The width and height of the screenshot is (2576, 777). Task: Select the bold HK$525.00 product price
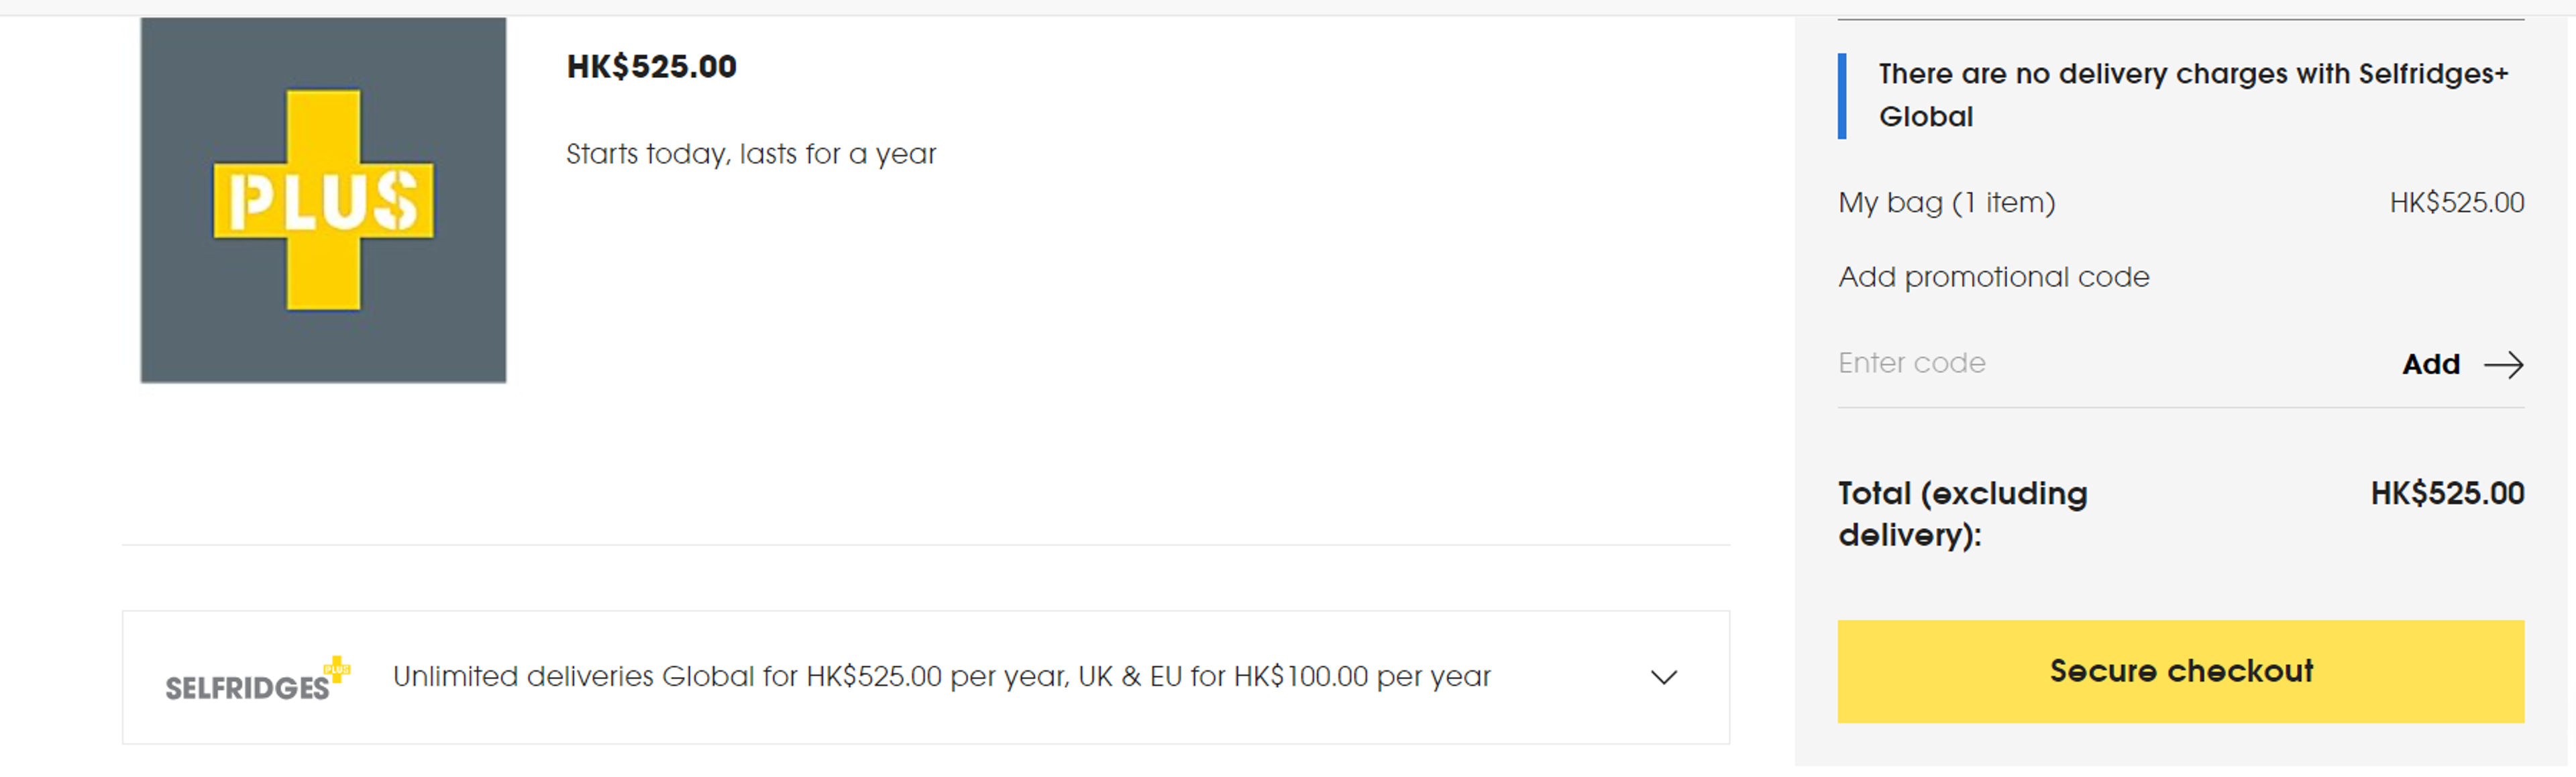pyautogui.click(x=651, y=67)
